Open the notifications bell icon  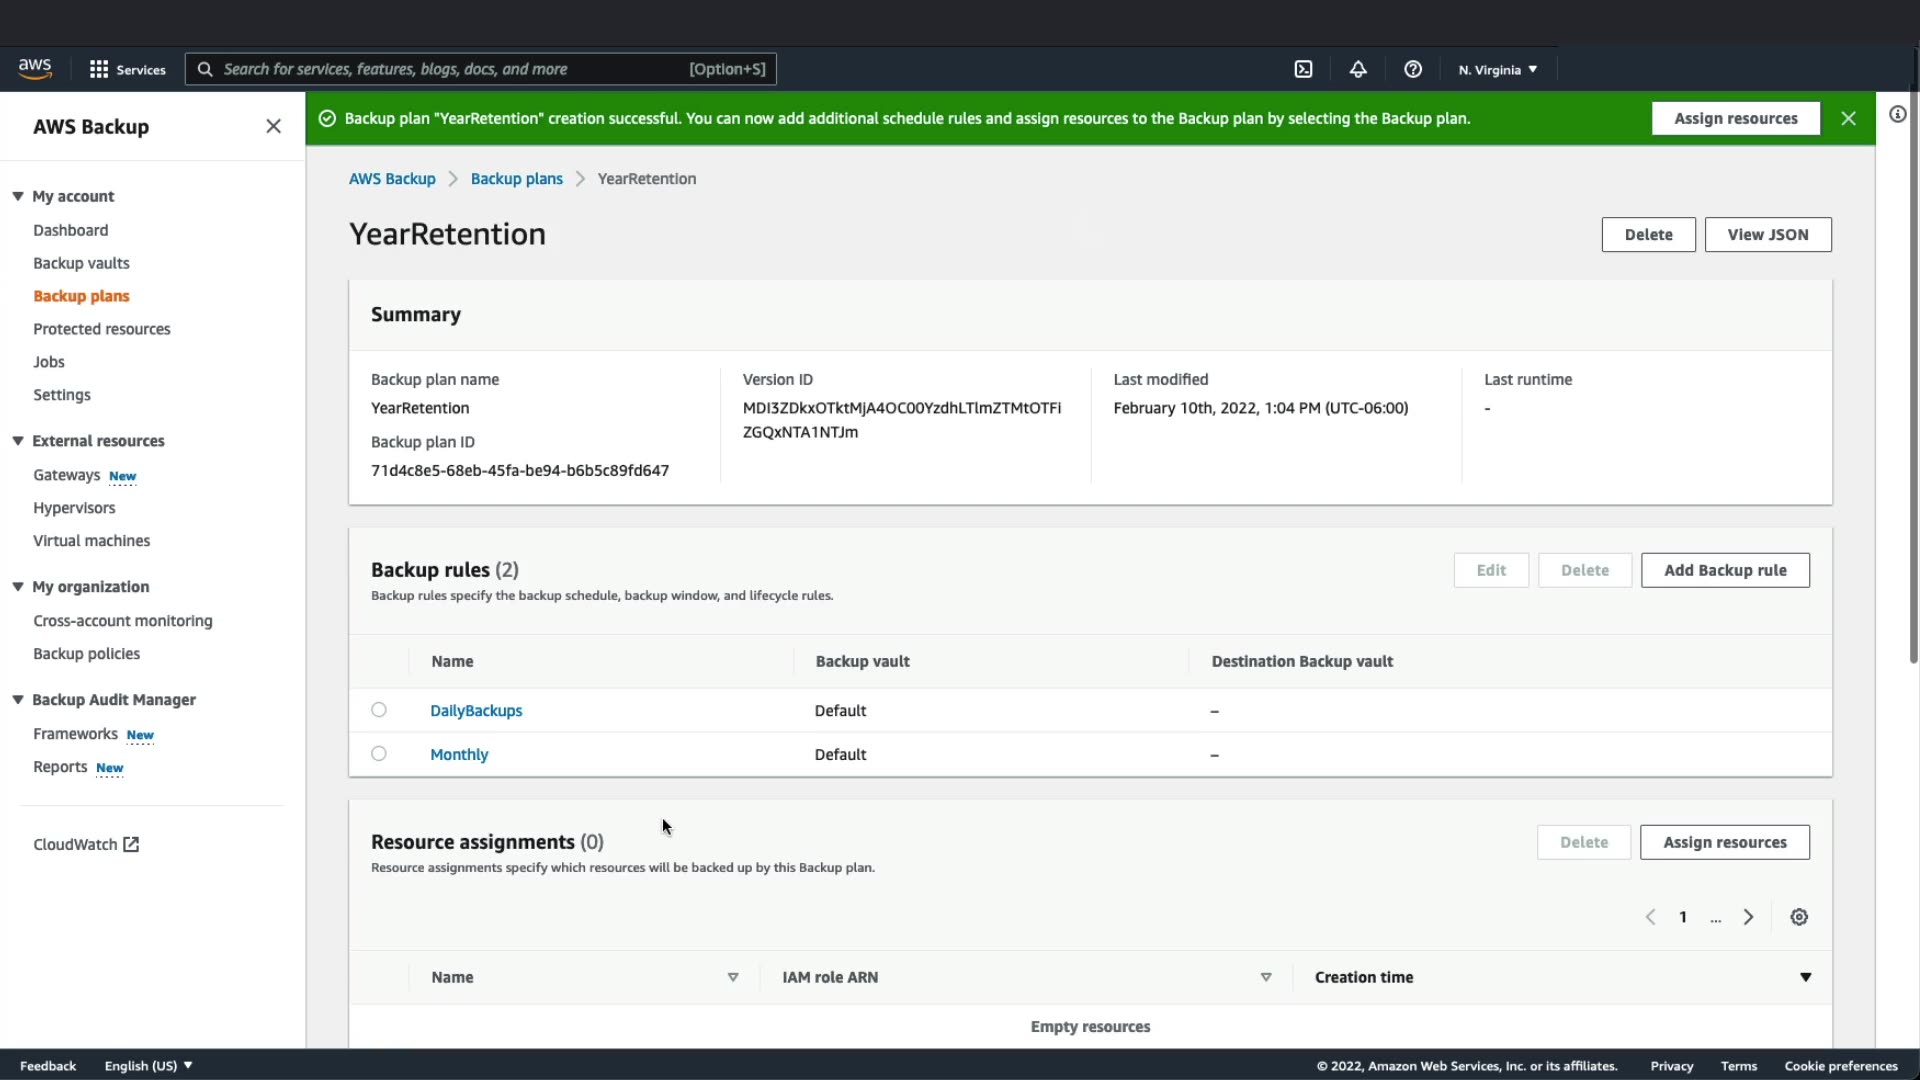[1358, 69]
